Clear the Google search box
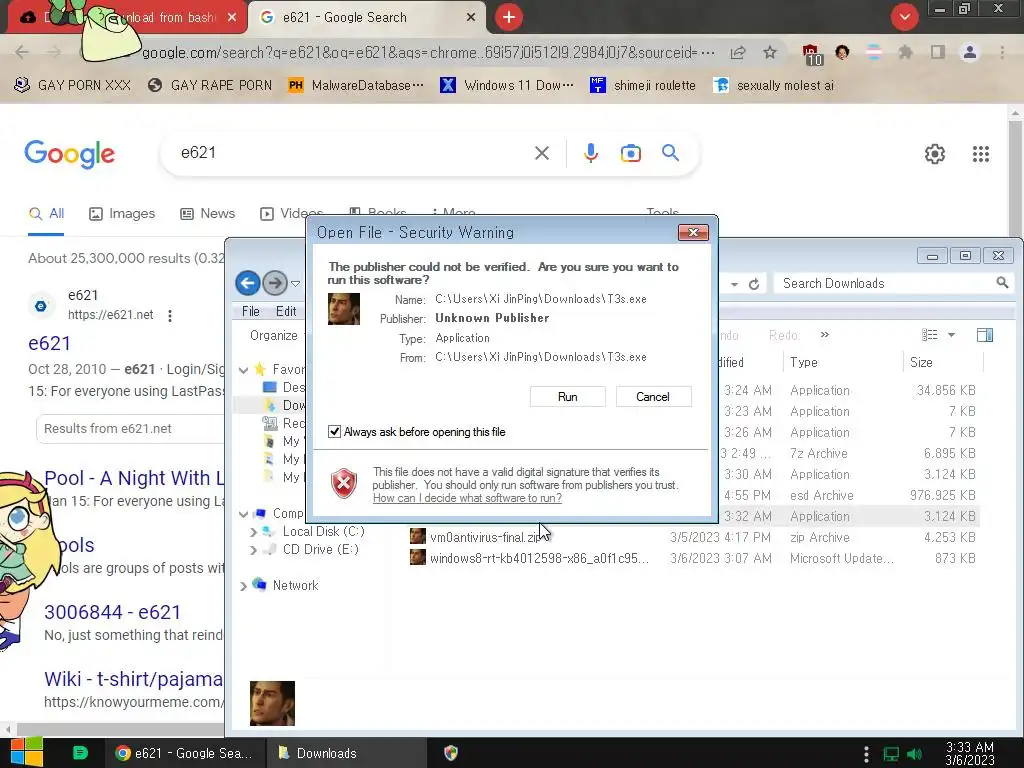 click(541, 153)
